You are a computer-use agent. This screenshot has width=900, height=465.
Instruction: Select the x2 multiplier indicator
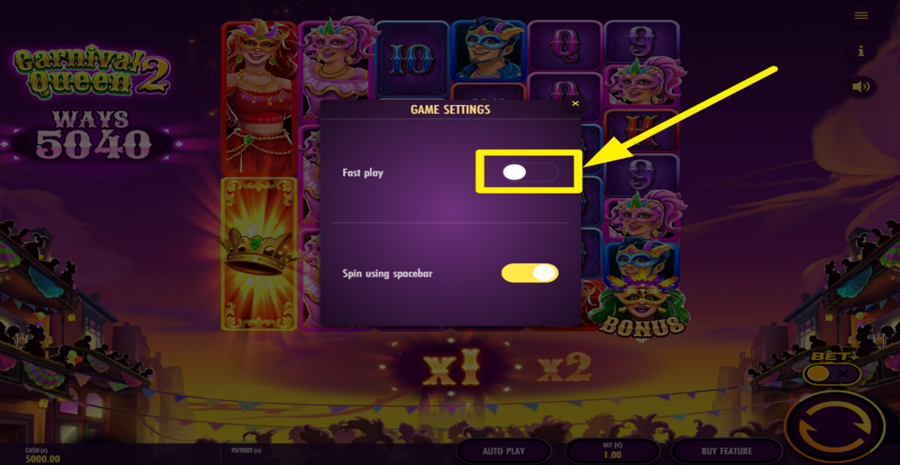pyautogui.click(x=565, y=366)
